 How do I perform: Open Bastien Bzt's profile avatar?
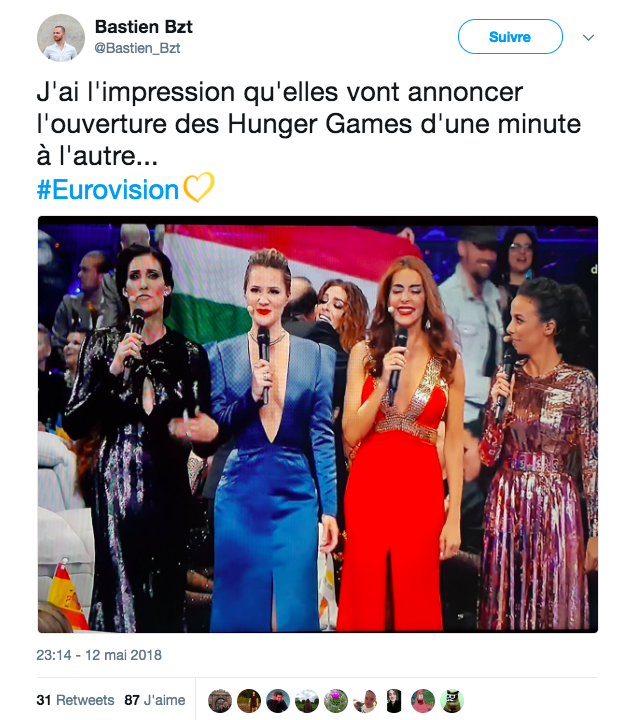[61, 38]
